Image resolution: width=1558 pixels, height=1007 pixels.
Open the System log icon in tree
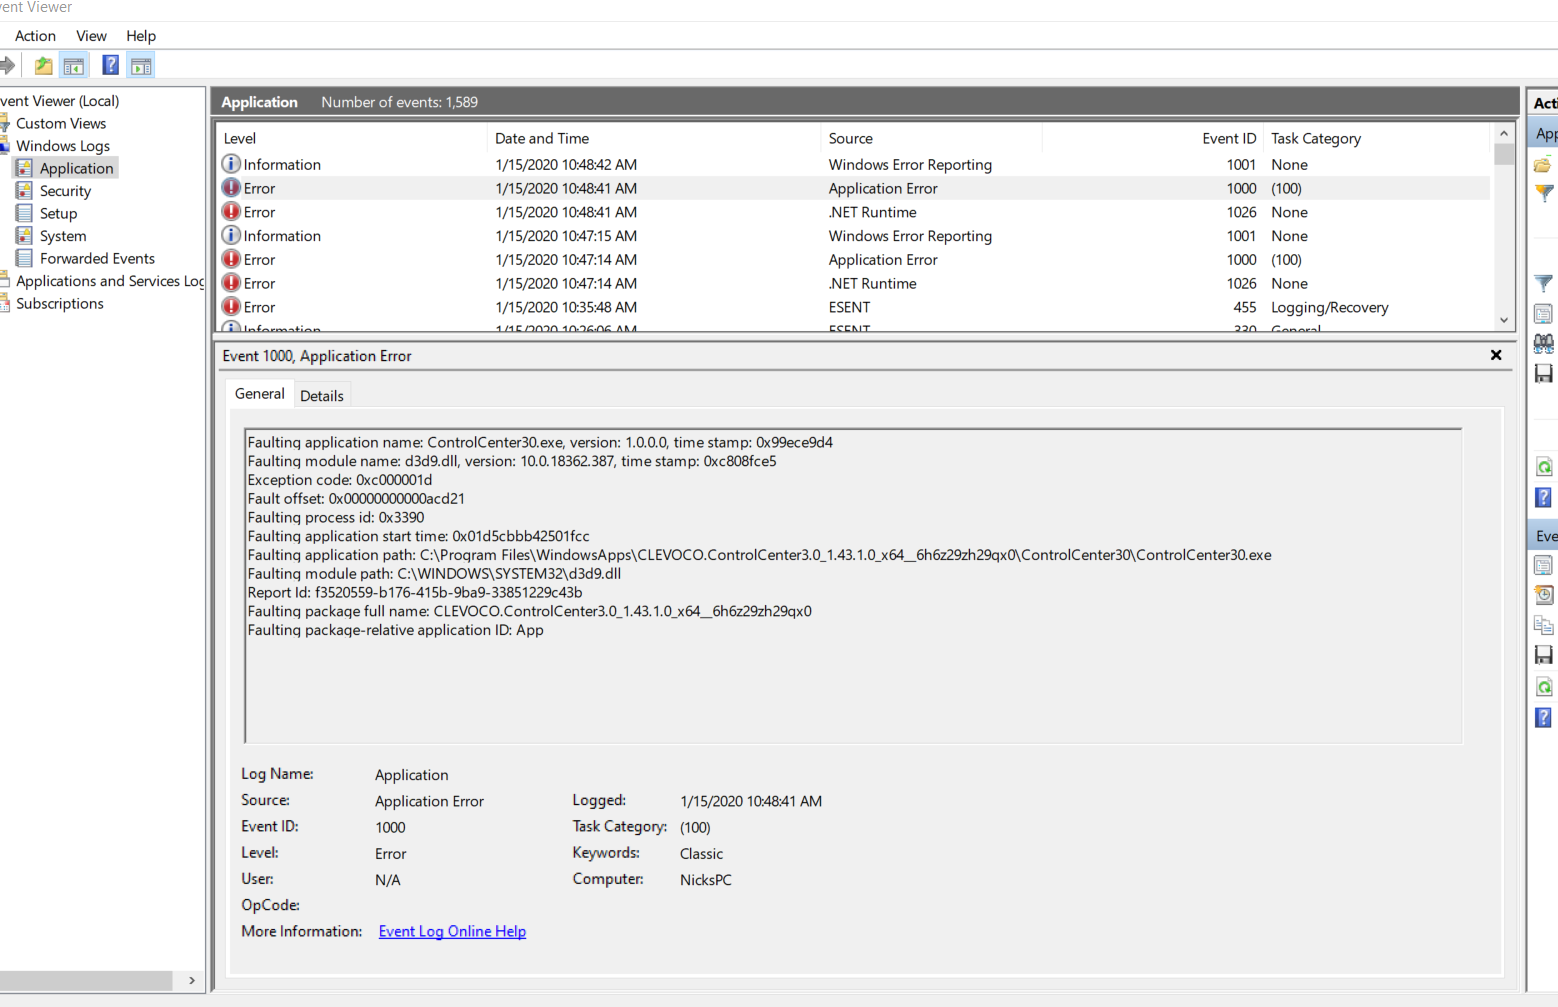(x=24, y=236)
